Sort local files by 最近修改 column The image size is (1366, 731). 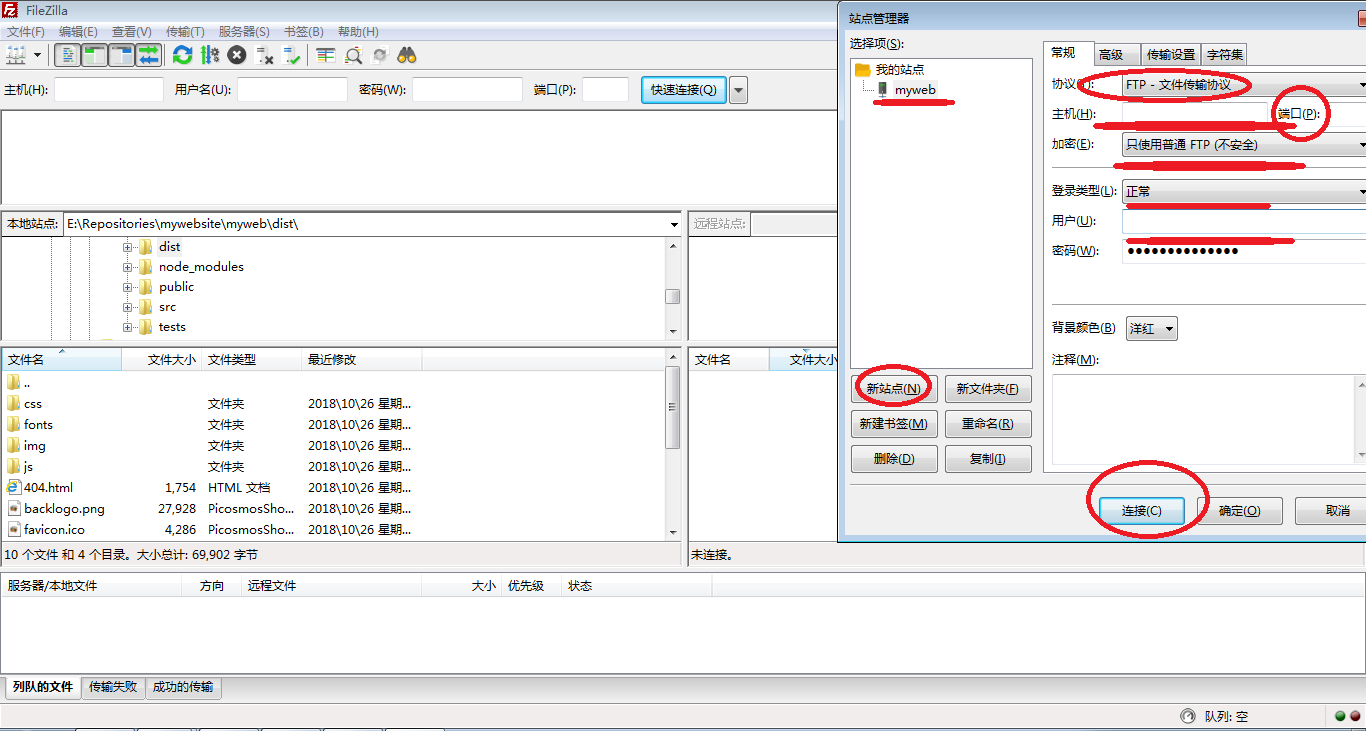362,360
